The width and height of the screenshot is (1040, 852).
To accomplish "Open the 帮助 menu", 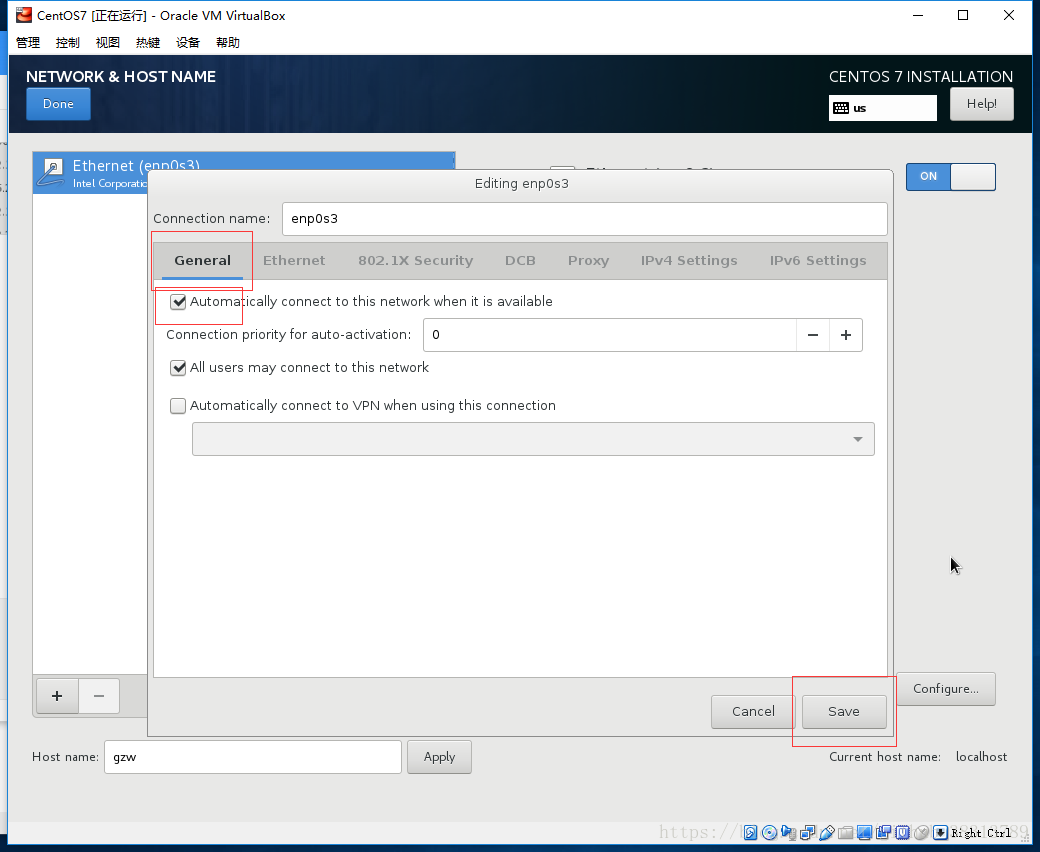I will [x=228, y=42].
